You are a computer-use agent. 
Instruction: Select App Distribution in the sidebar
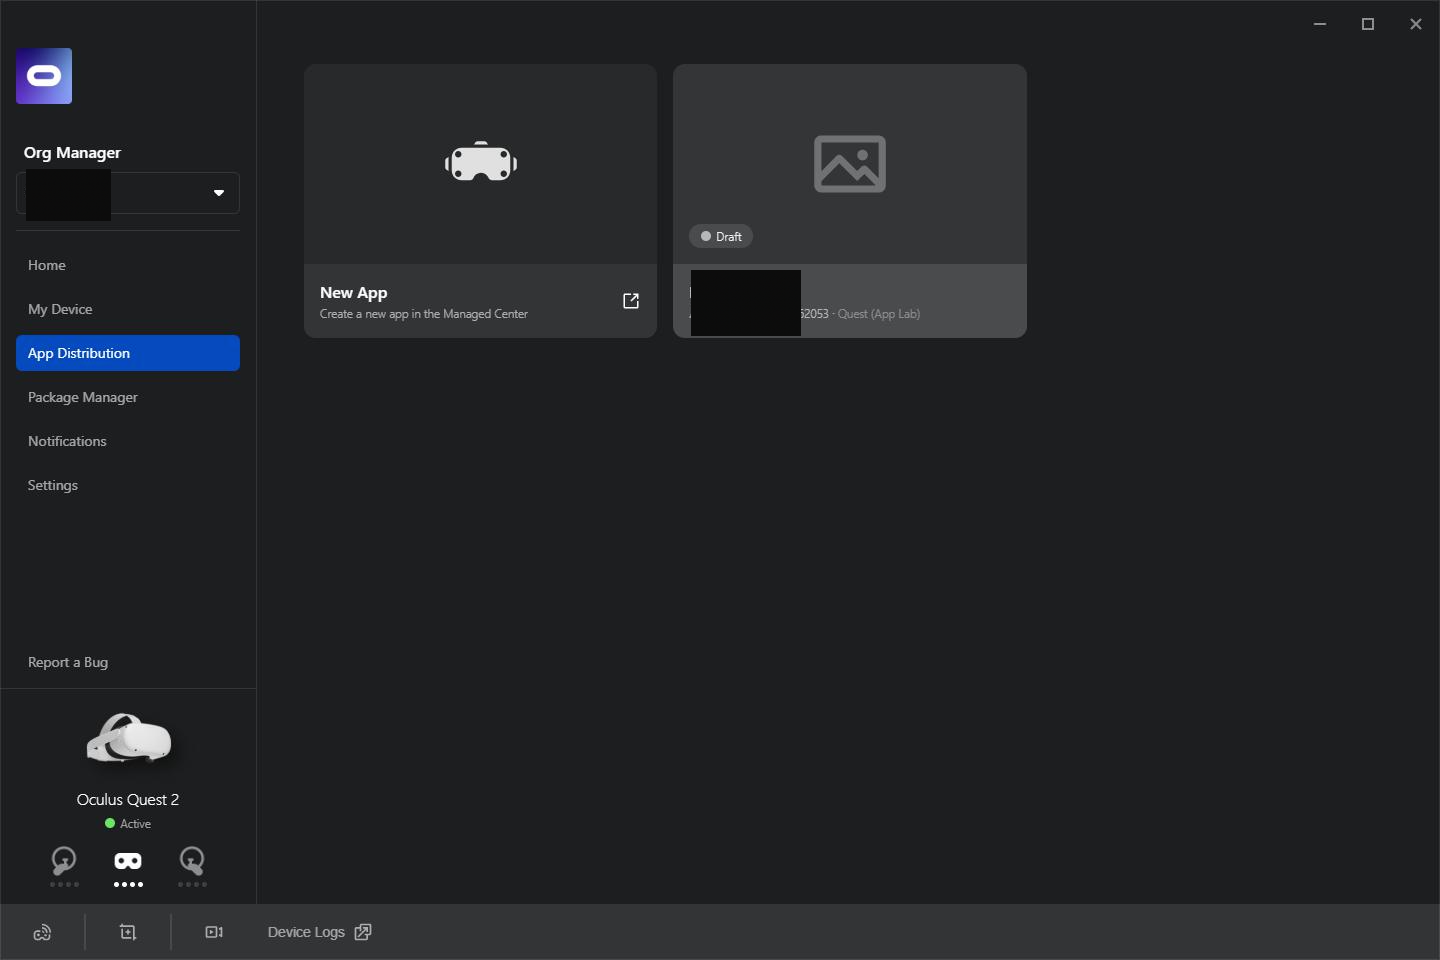point(128,353)
